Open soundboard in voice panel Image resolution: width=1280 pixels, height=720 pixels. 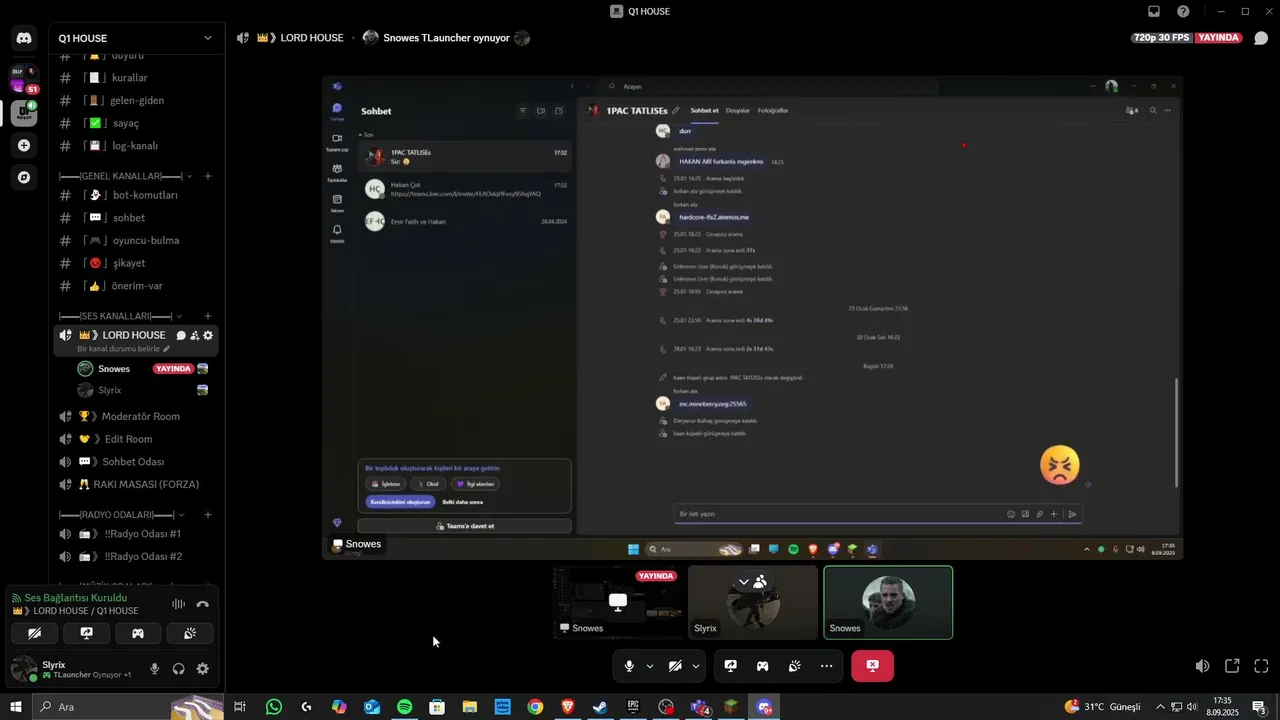(x=190, y=633)
